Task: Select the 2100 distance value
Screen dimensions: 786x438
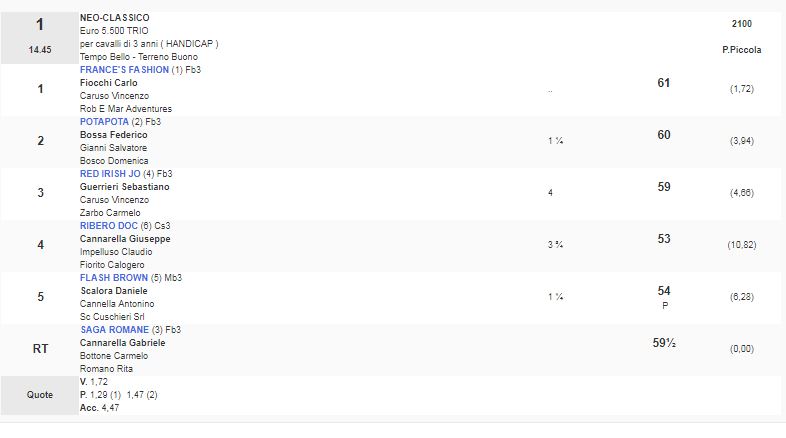Action: click(741, 24)
